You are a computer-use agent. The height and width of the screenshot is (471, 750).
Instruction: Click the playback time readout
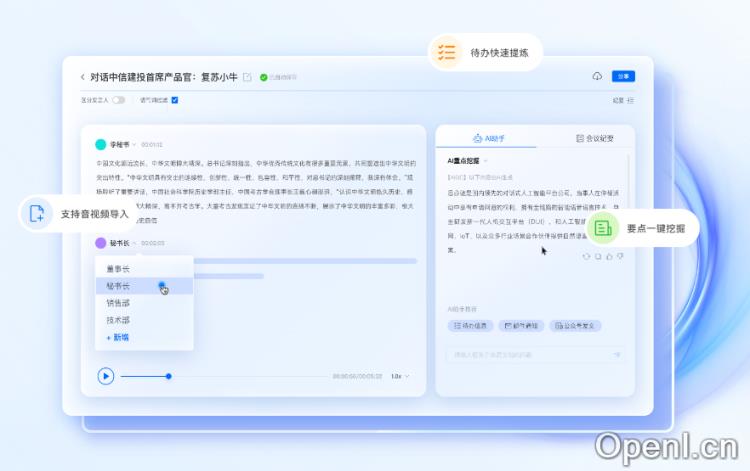point(357,376)
